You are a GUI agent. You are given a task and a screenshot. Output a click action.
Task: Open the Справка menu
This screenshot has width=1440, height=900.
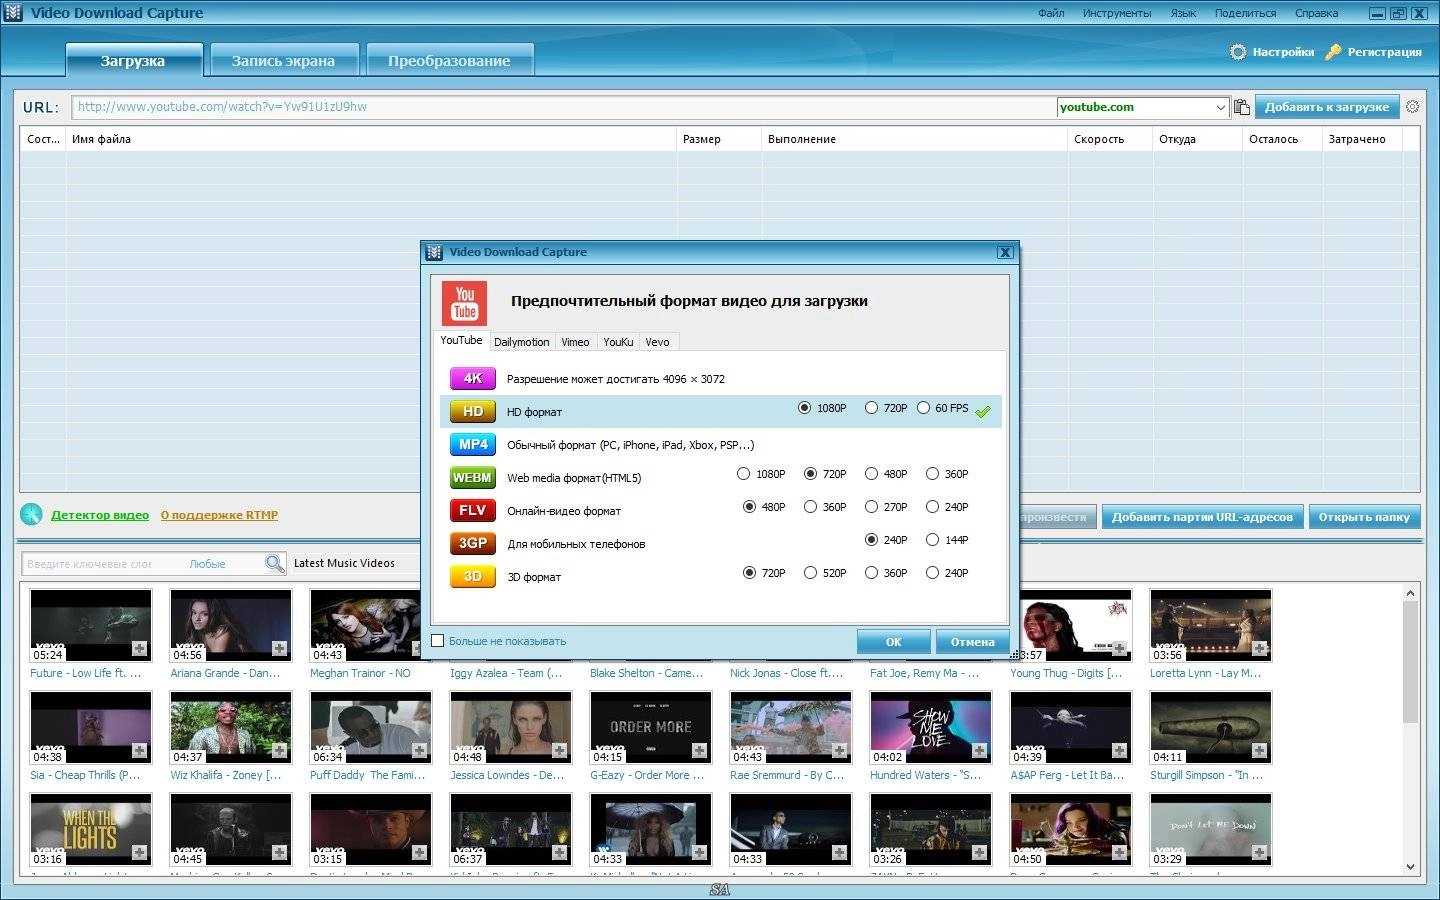(x=1316, y=13)
